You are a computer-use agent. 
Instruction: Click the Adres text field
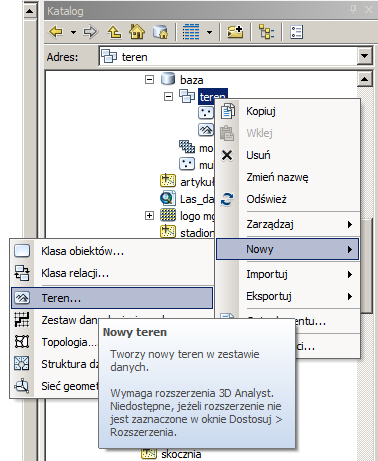[x=228, y=56]
